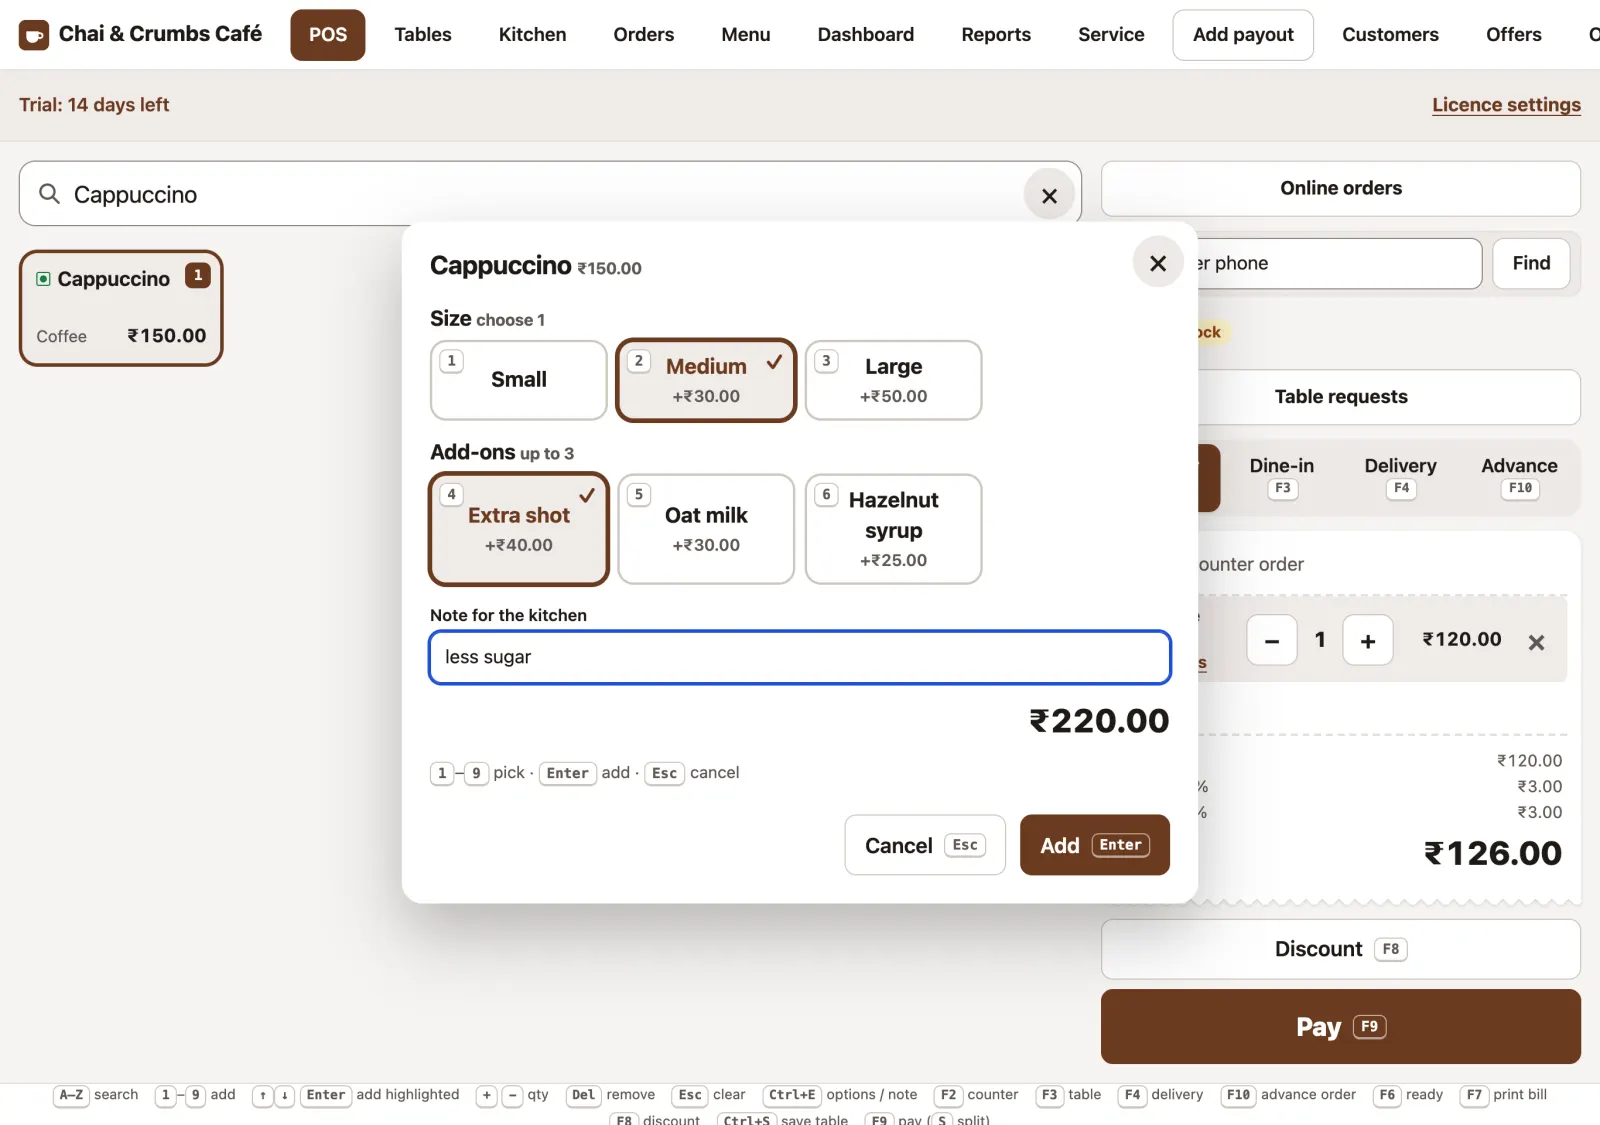This screenshot has width=1600, height=1125.
Task: Click the Cappuccino search box
Action: point(550,194)
